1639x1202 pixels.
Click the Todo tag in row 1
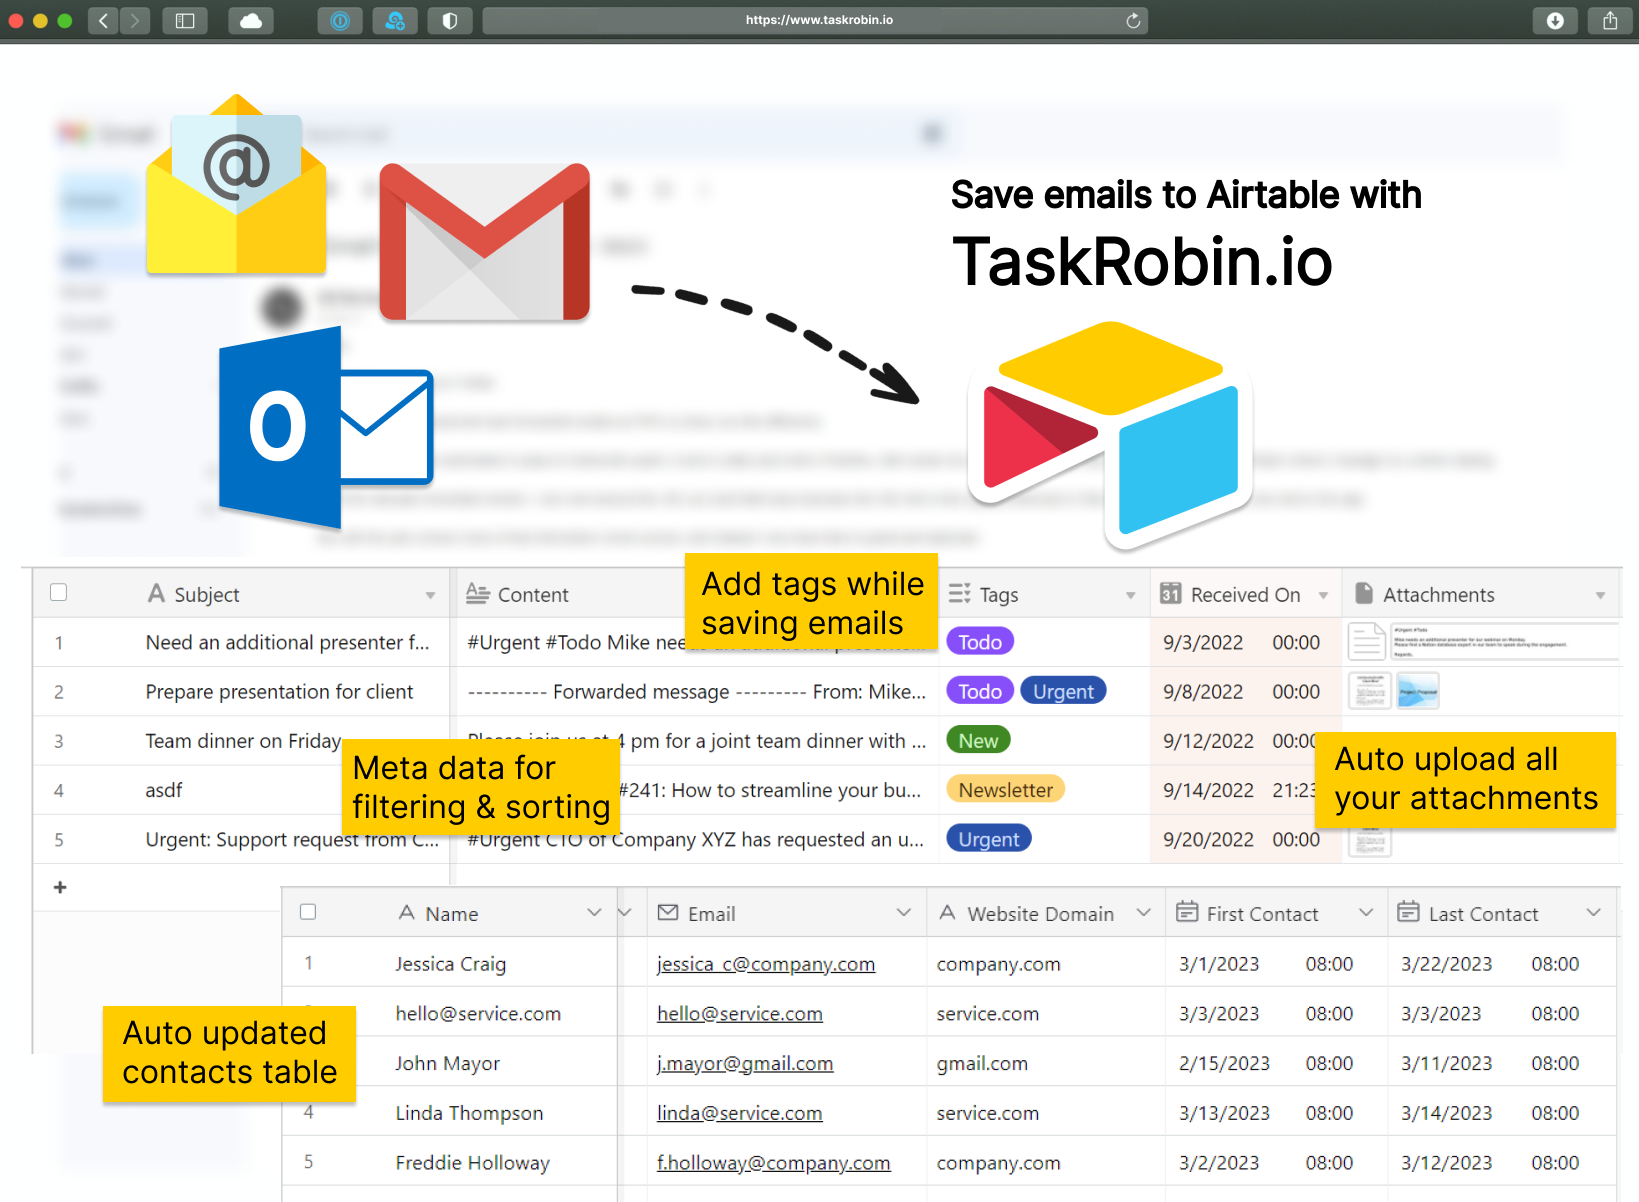(x=980, y=642)
